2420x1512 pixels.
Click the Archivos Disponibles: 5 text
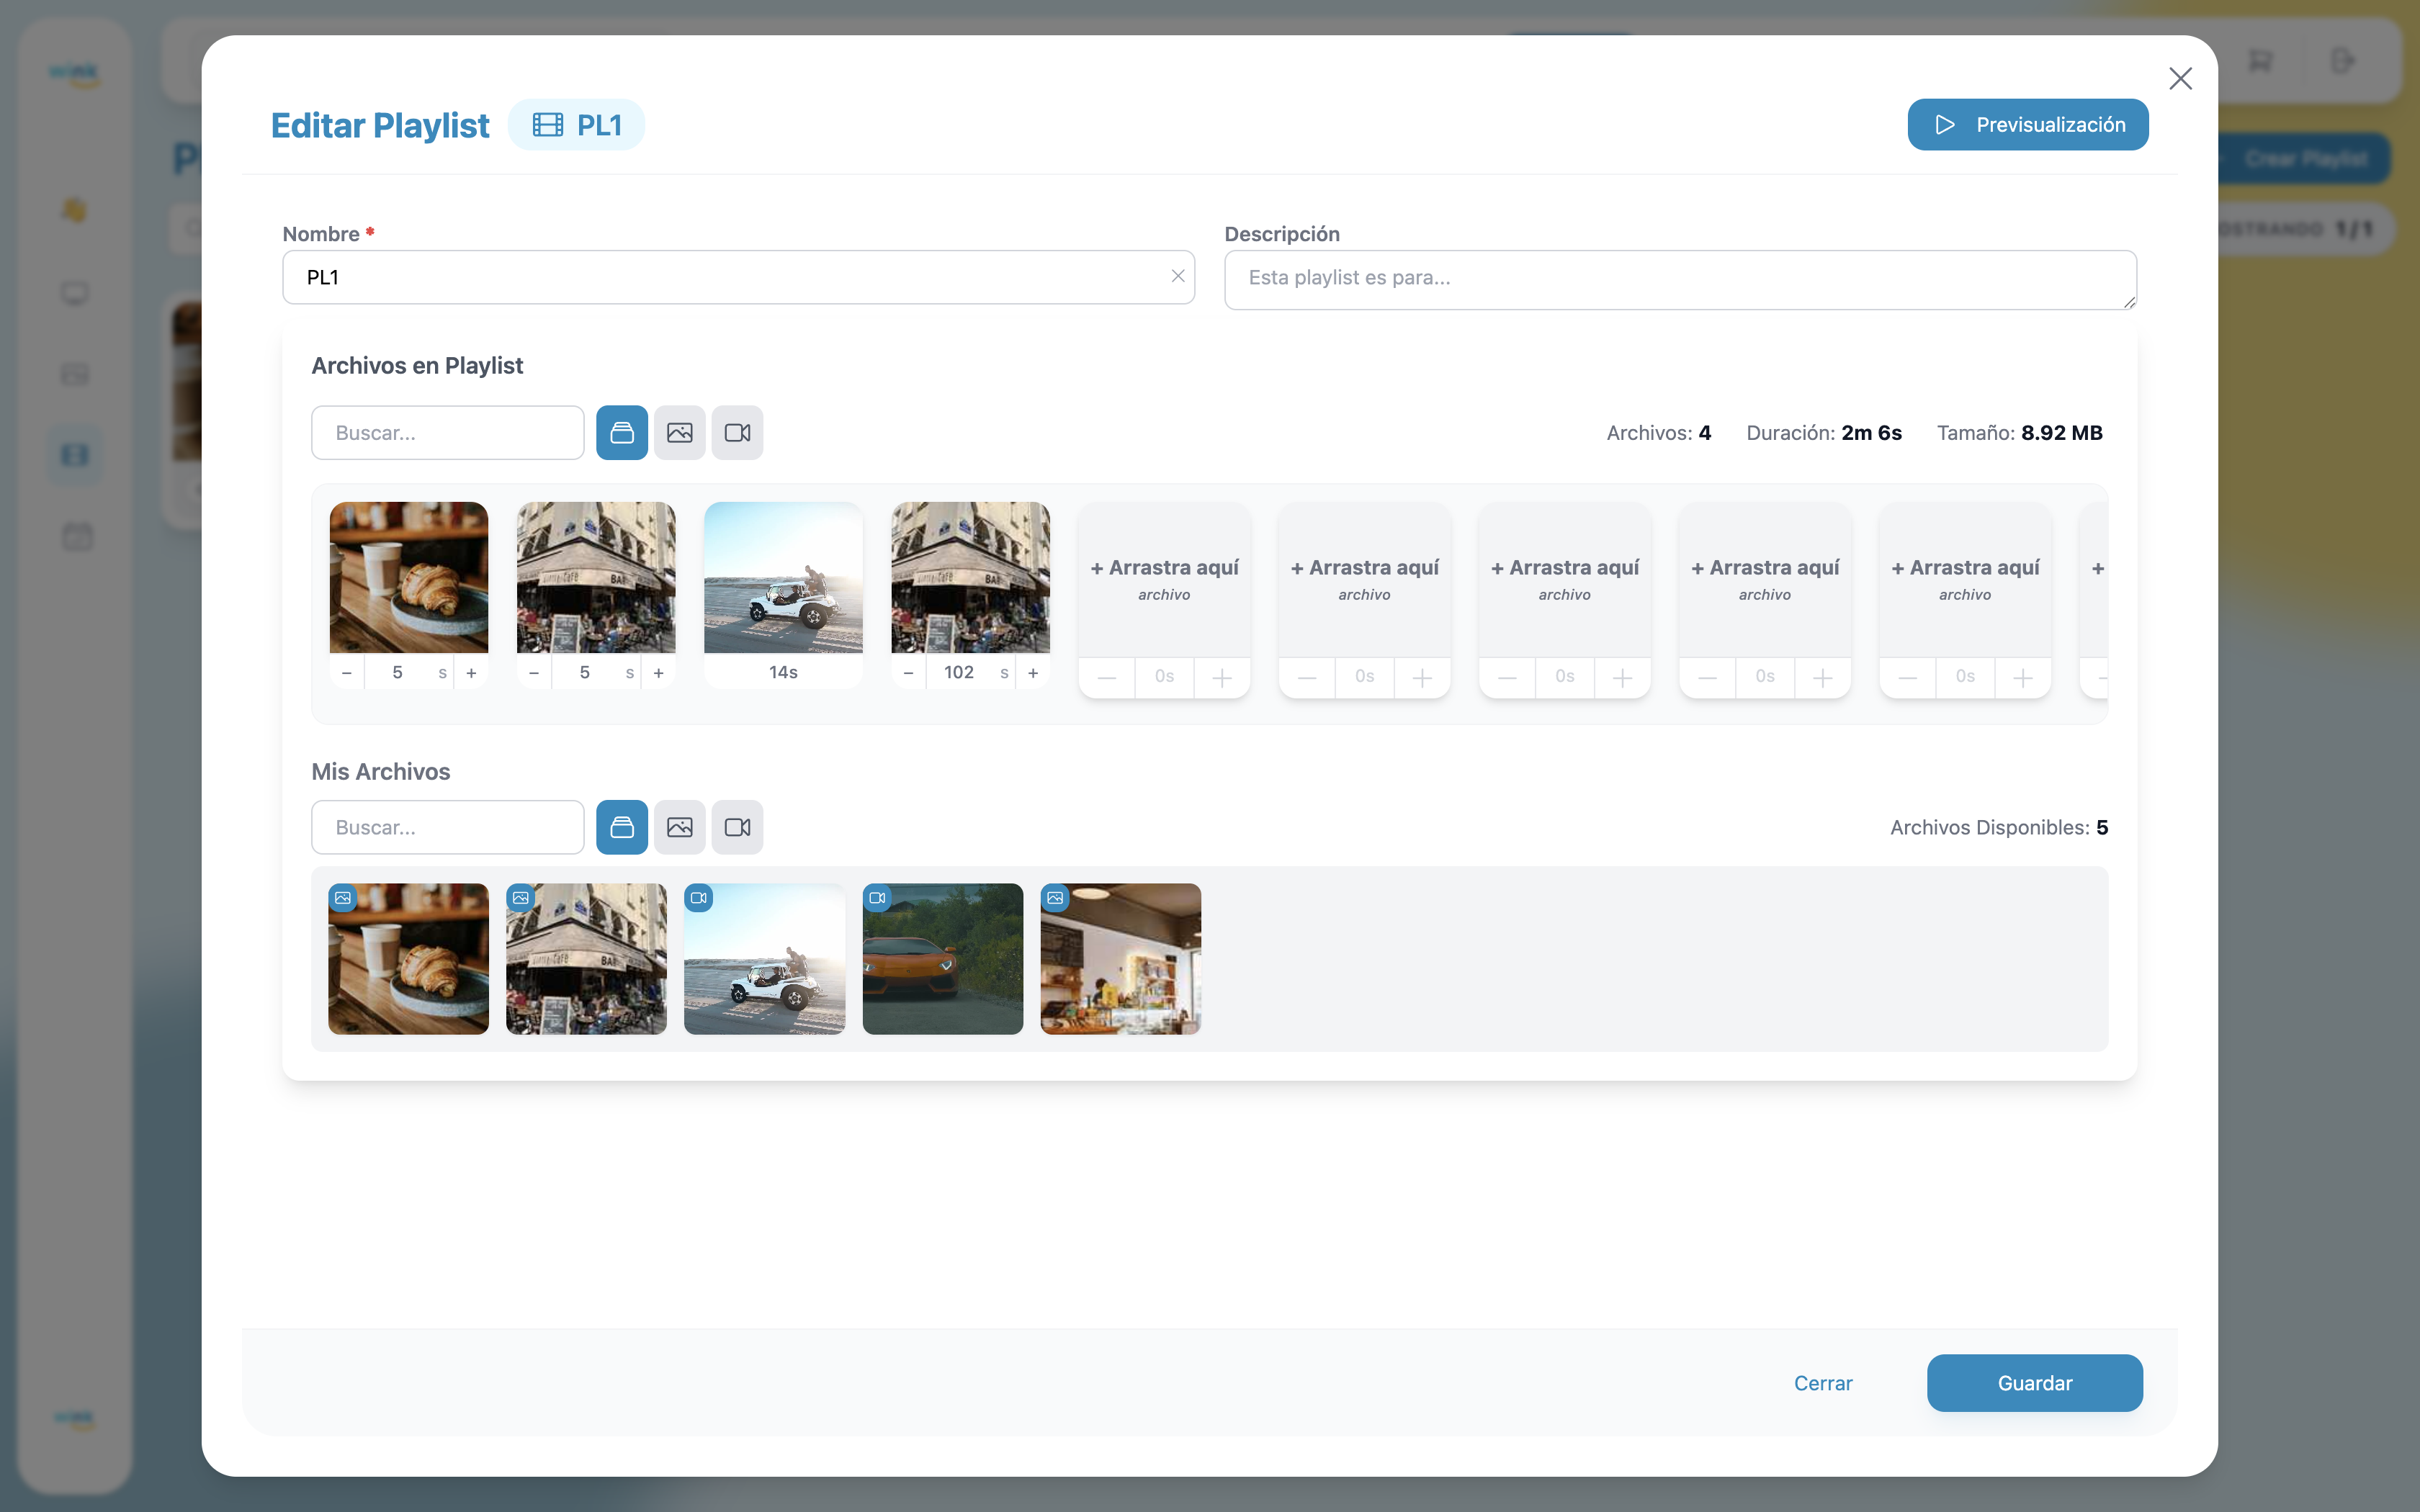tap(1998, 827)
